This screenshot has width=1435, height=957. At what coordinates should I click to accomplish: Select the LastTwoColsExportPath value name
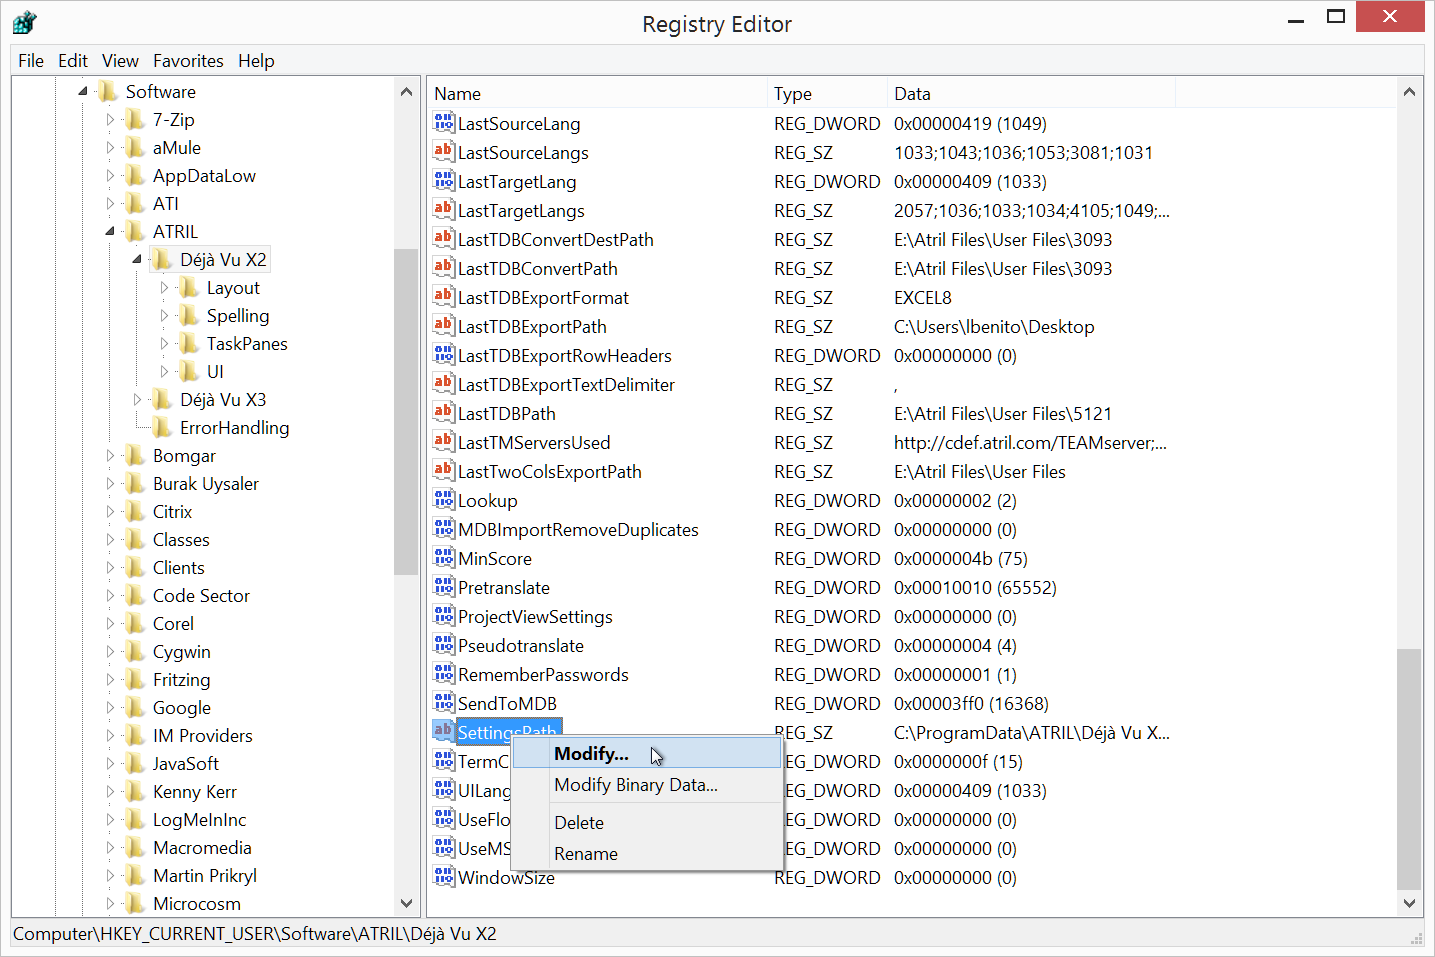[550, 471]
